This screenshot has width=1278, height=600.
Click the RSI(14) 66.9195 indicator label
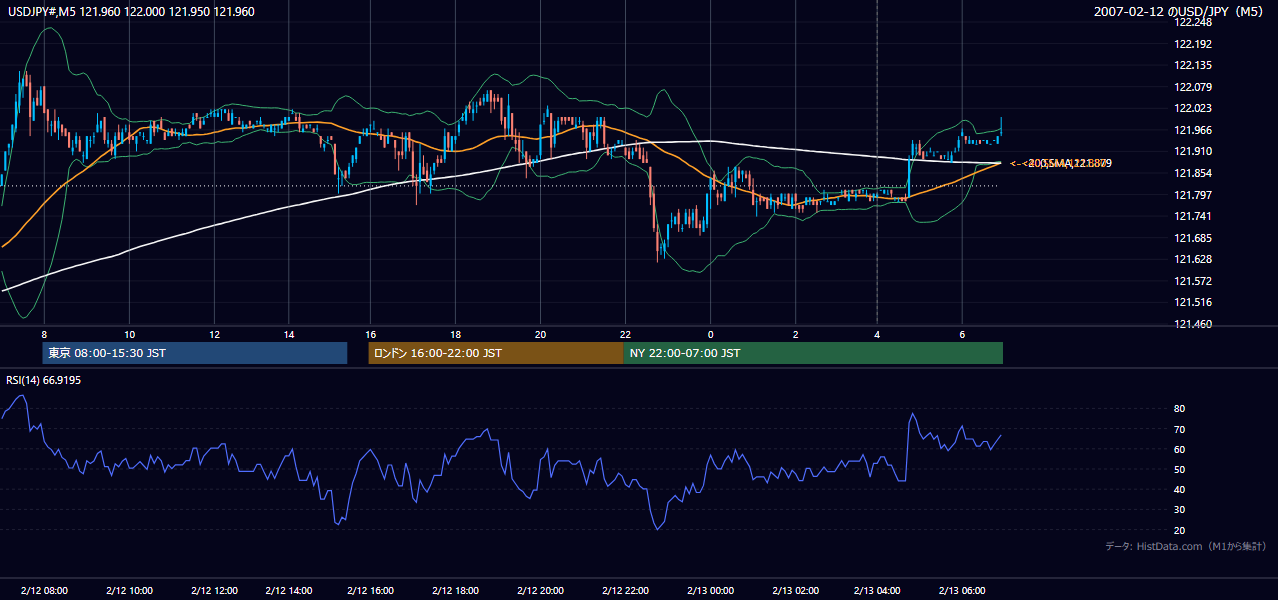[43, 380]
